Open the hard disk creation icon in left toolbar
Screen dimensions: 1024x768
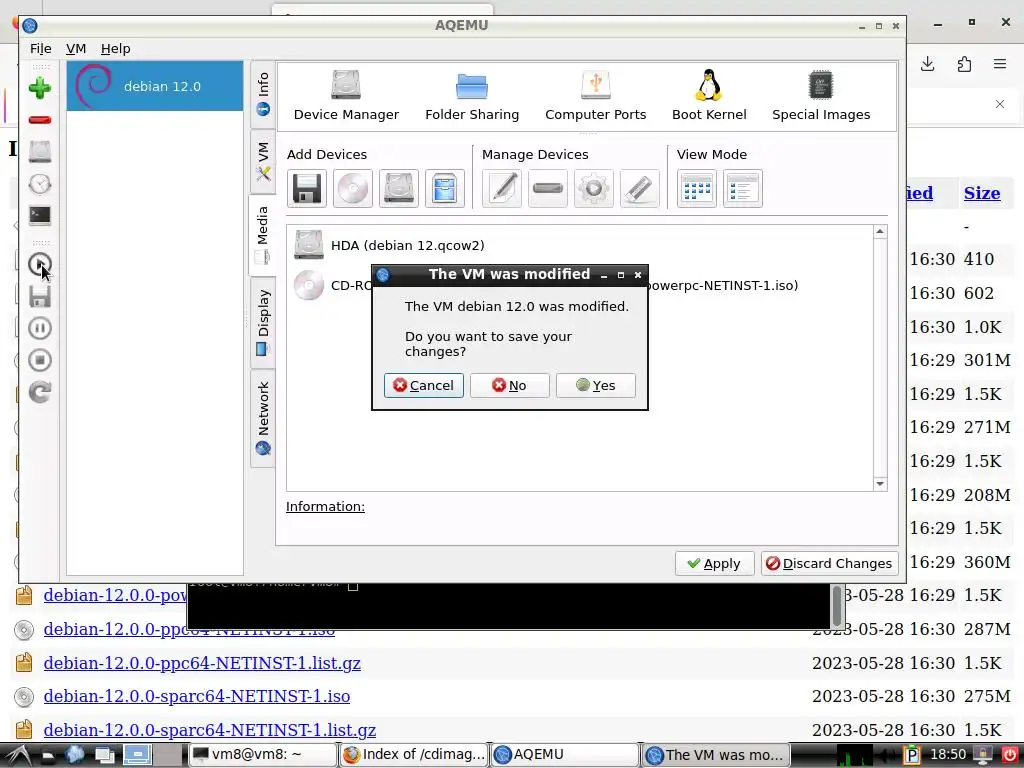(x=40, y=152)
